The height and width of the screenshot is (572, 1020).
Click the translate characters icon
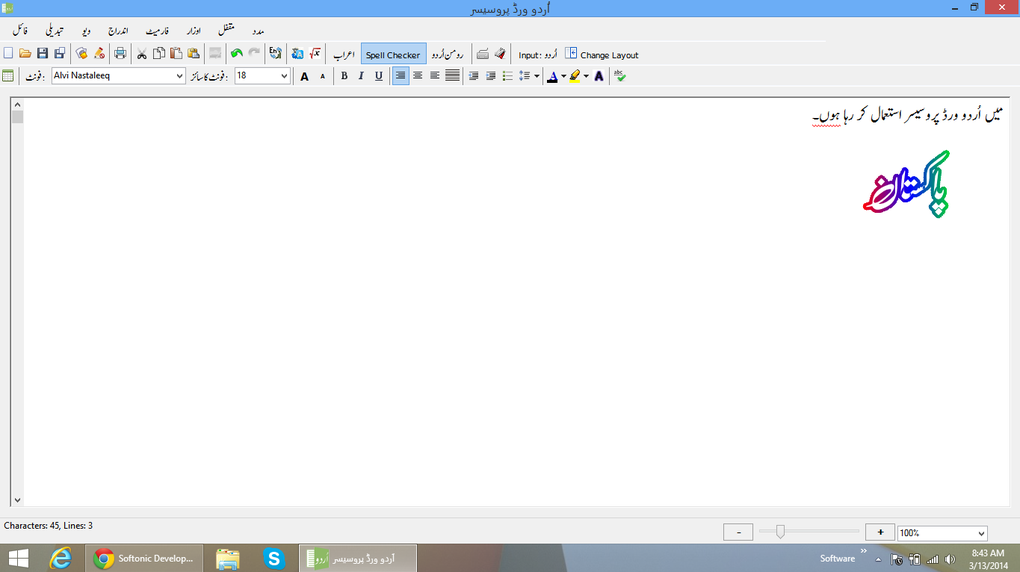[297, 53]
